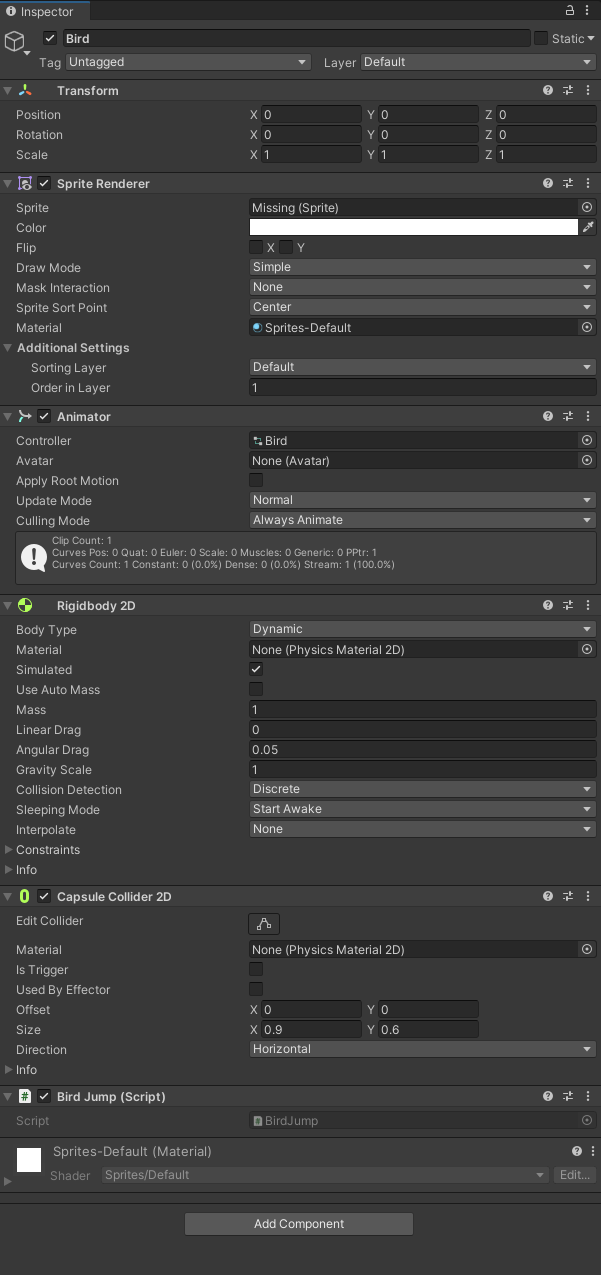Image resolution: width=601 pixels, height=1275 pixels.
Task: Open the Collision Detection dropdown
Action: (x=423, y=789)
